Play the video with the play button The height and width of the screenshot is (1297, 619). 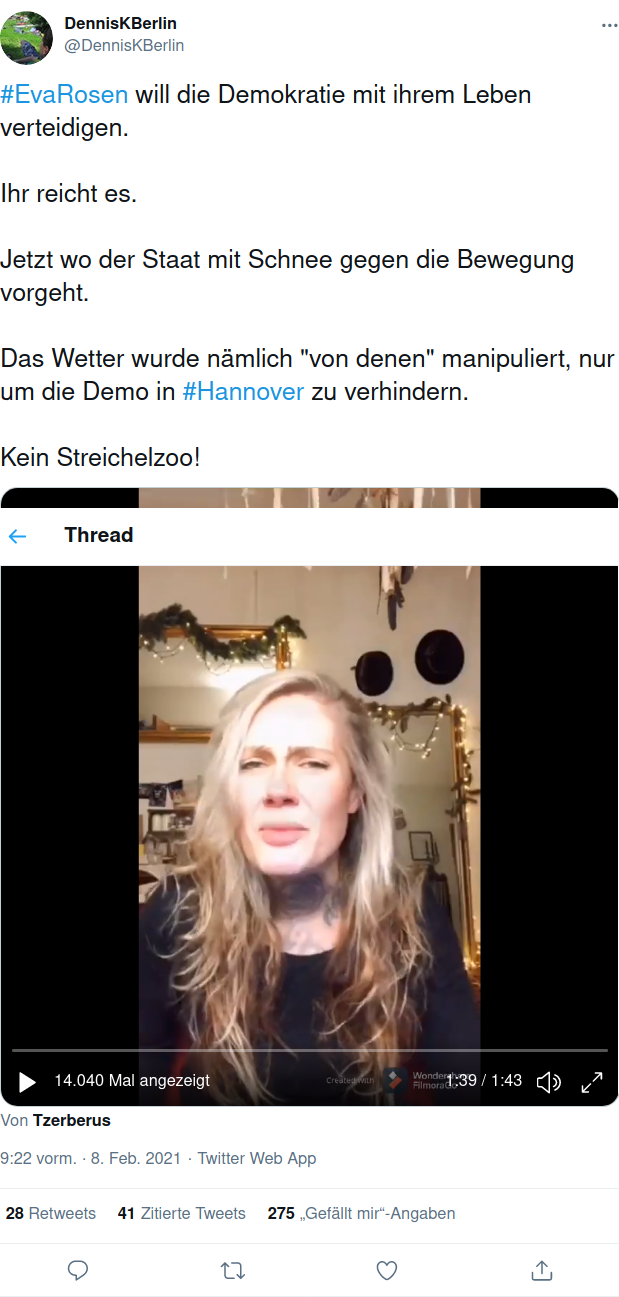(27, 1082)
